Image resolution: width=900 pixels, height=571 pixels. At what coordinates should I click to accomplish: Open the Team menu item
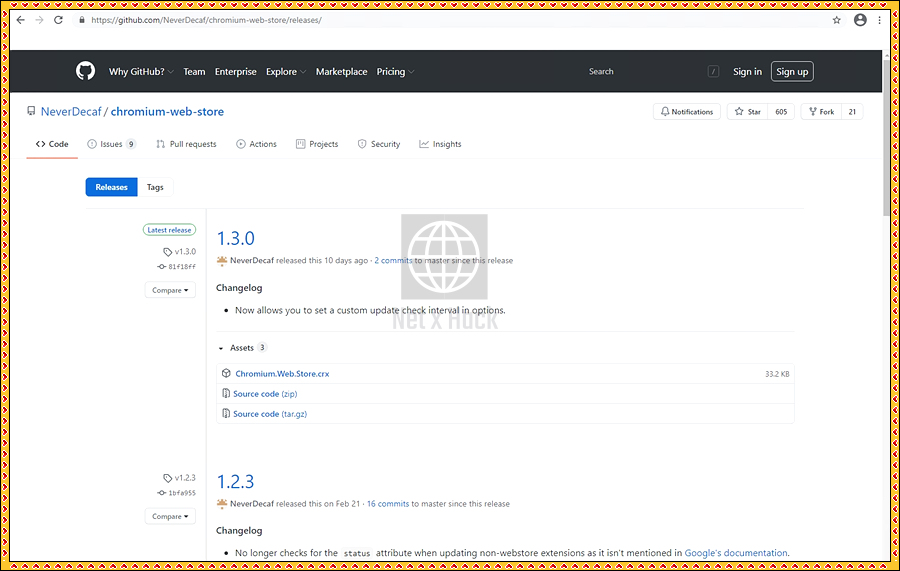194,72
